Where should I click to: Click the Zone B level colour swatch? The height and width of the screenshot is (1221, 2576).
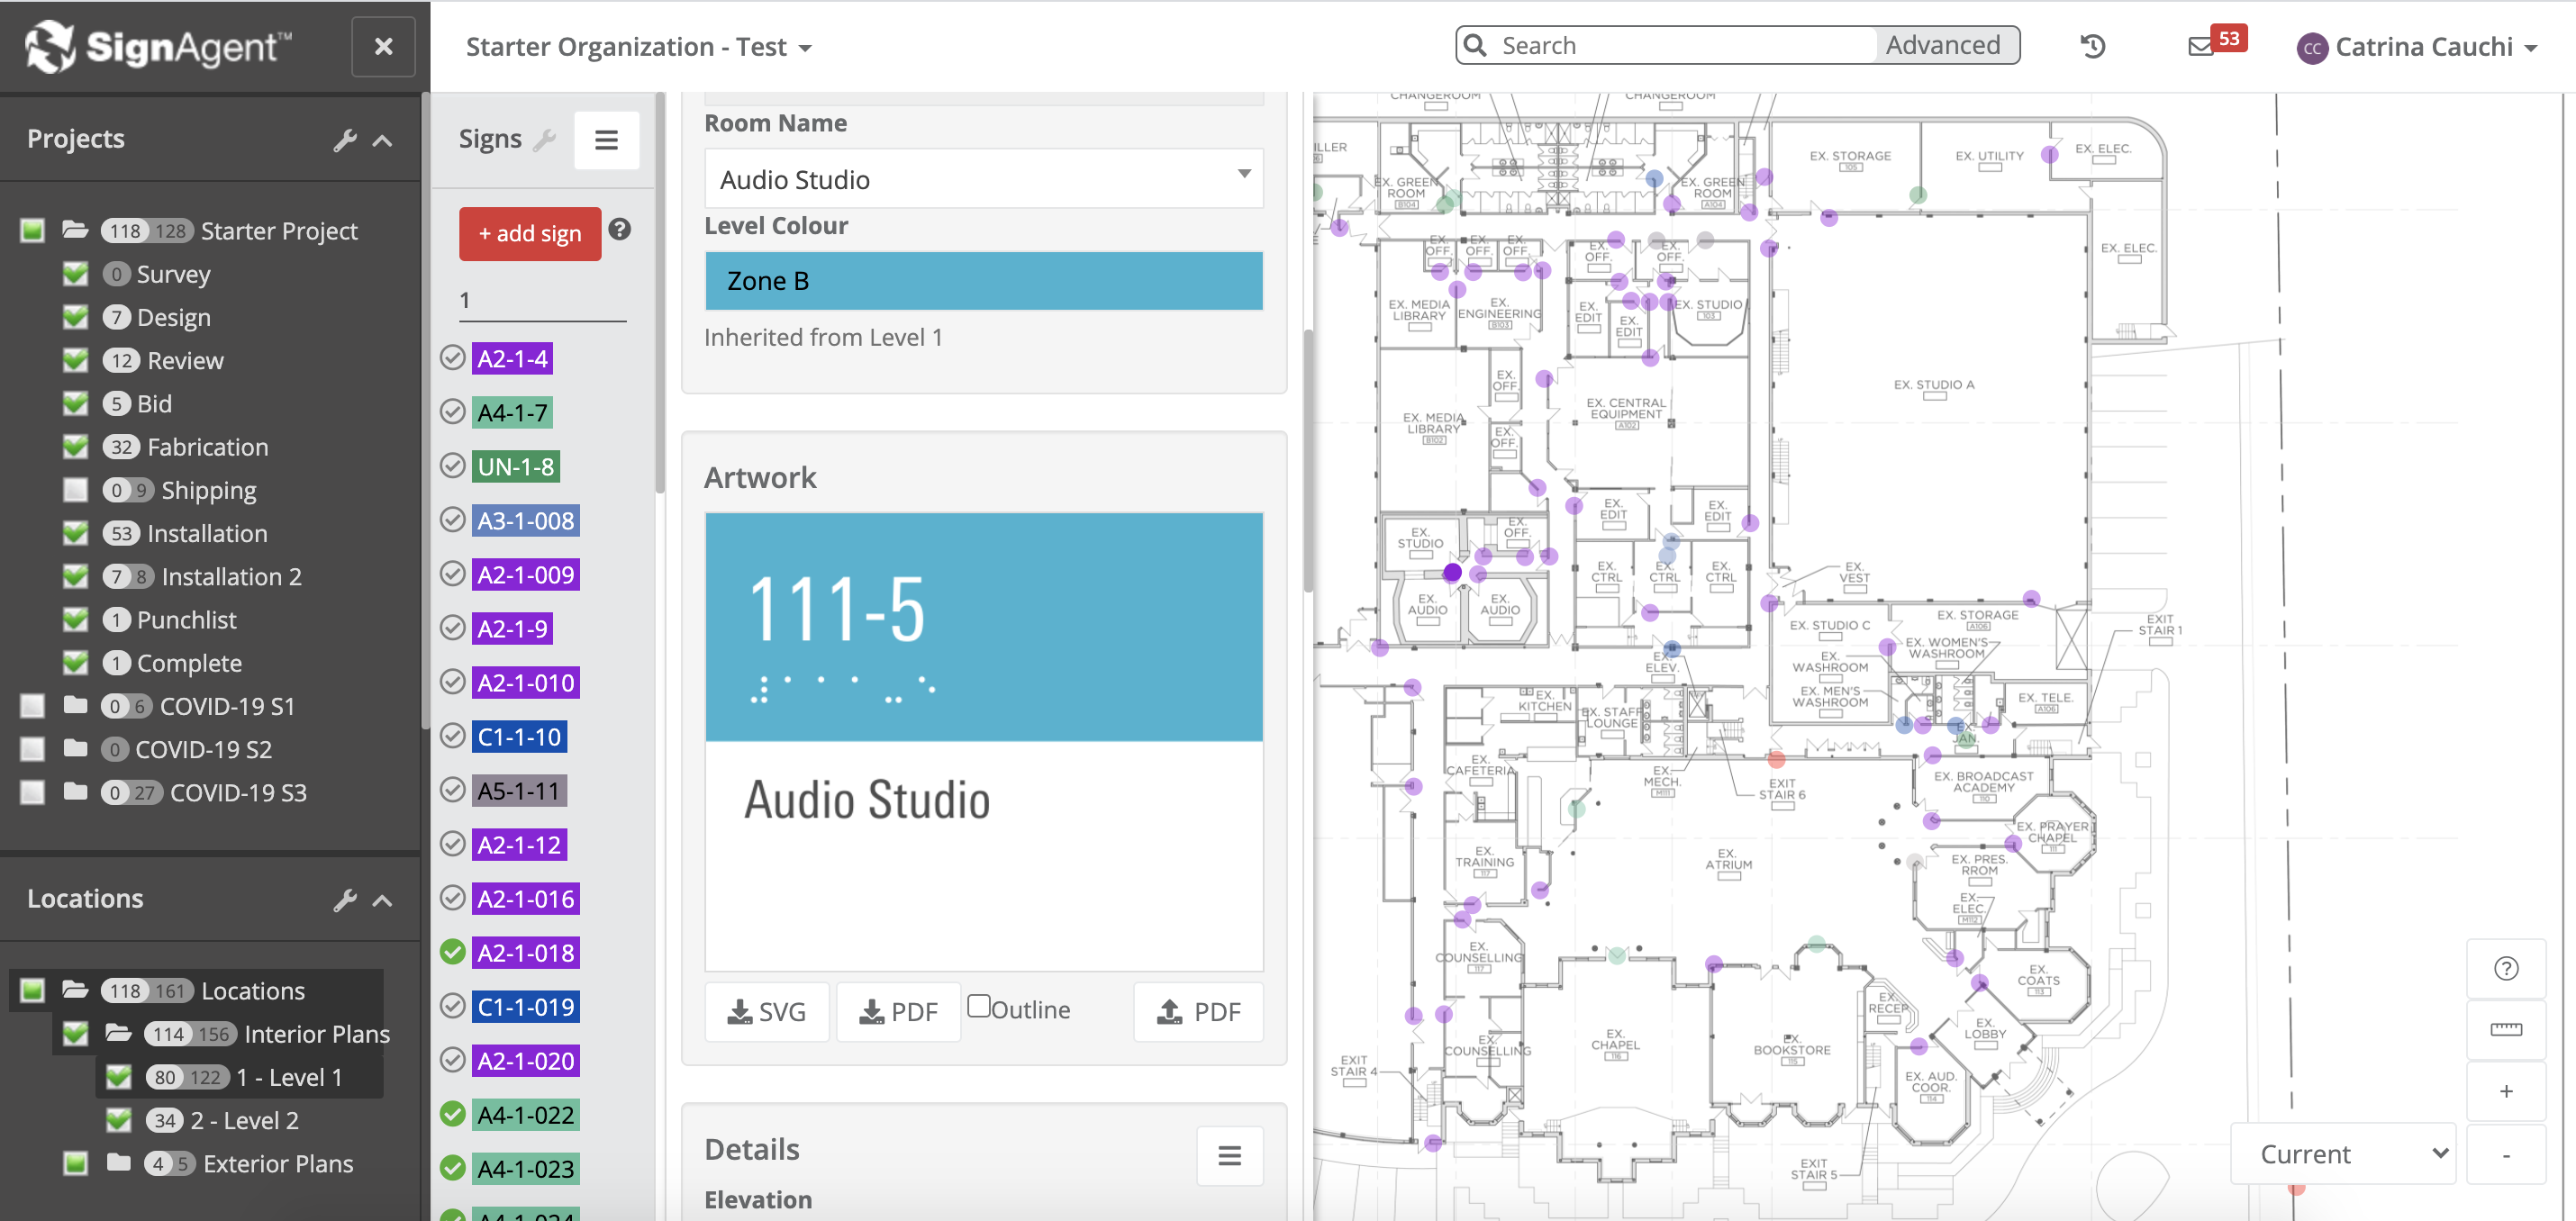[x=983, y=281]
